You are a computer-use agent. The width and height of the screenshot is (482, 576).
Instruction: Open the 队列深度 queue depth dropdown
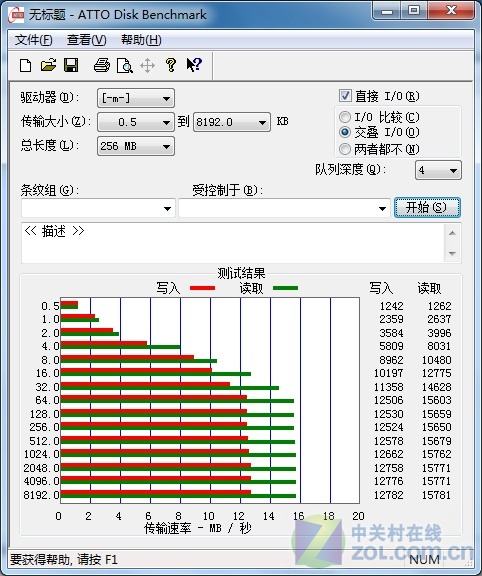point(438,170)
